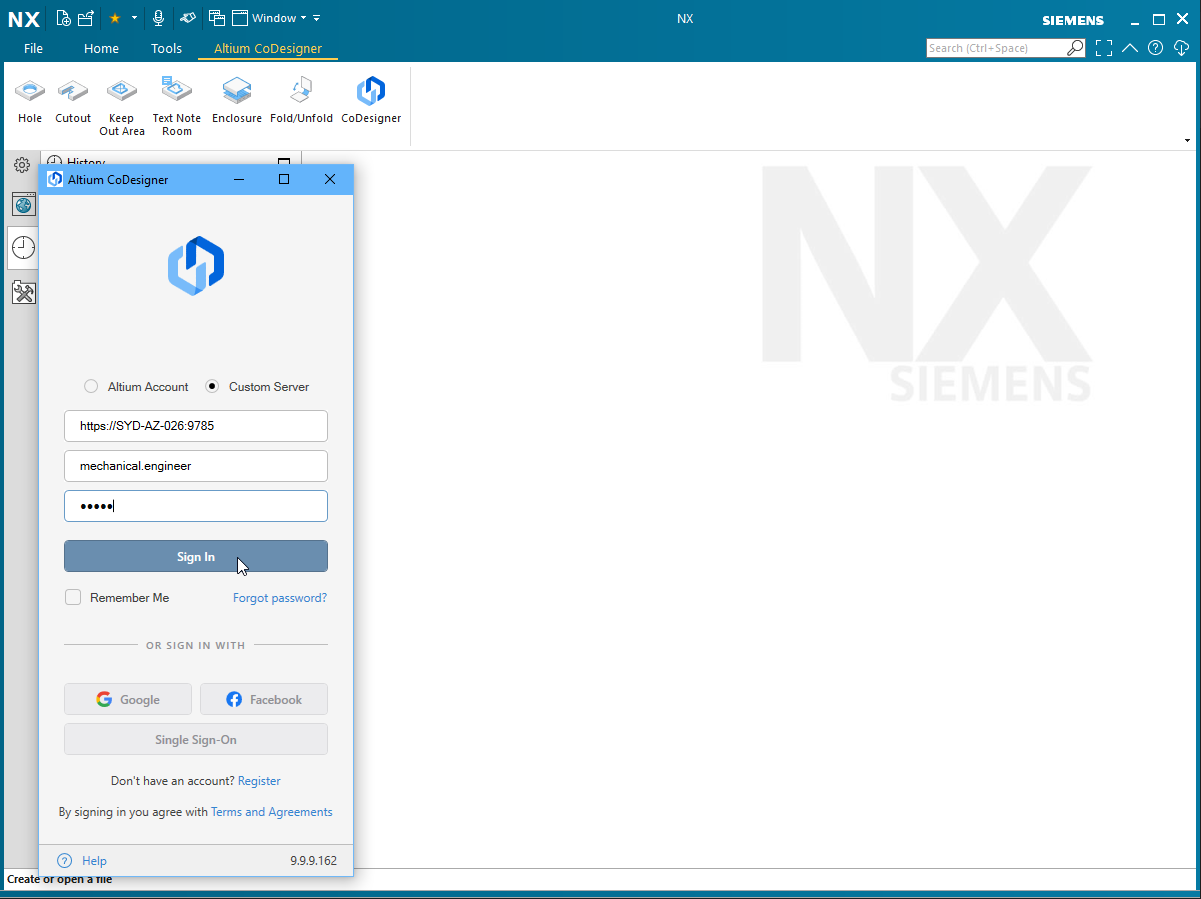Select the Custom Server radio button

211,386
